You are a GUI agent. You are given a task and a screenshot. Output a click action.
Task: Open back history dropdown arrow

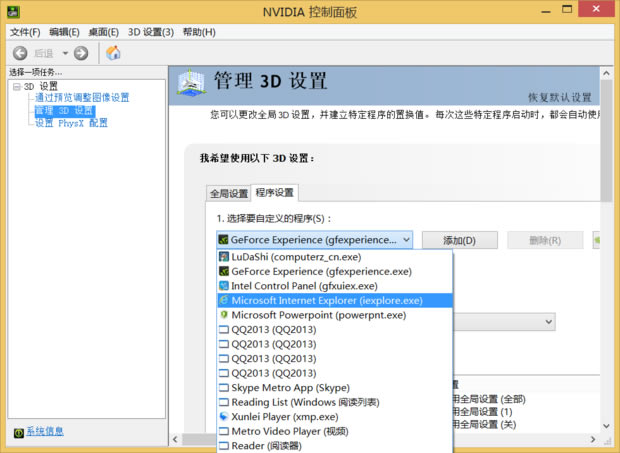coord(65,53)
